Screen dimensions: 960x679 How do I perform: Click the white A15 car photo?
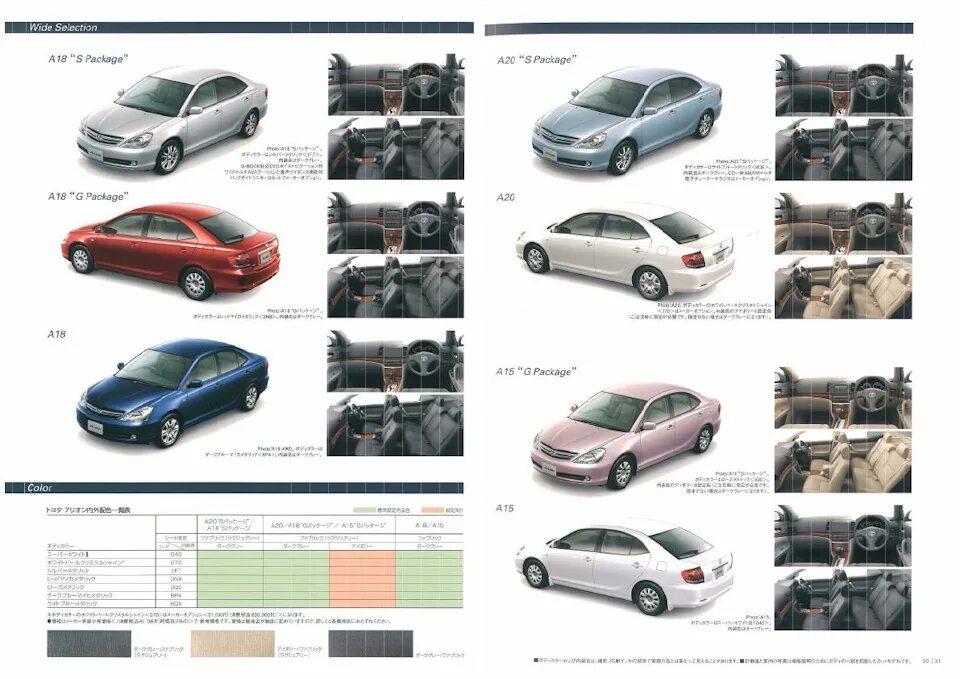coord(624,566)
